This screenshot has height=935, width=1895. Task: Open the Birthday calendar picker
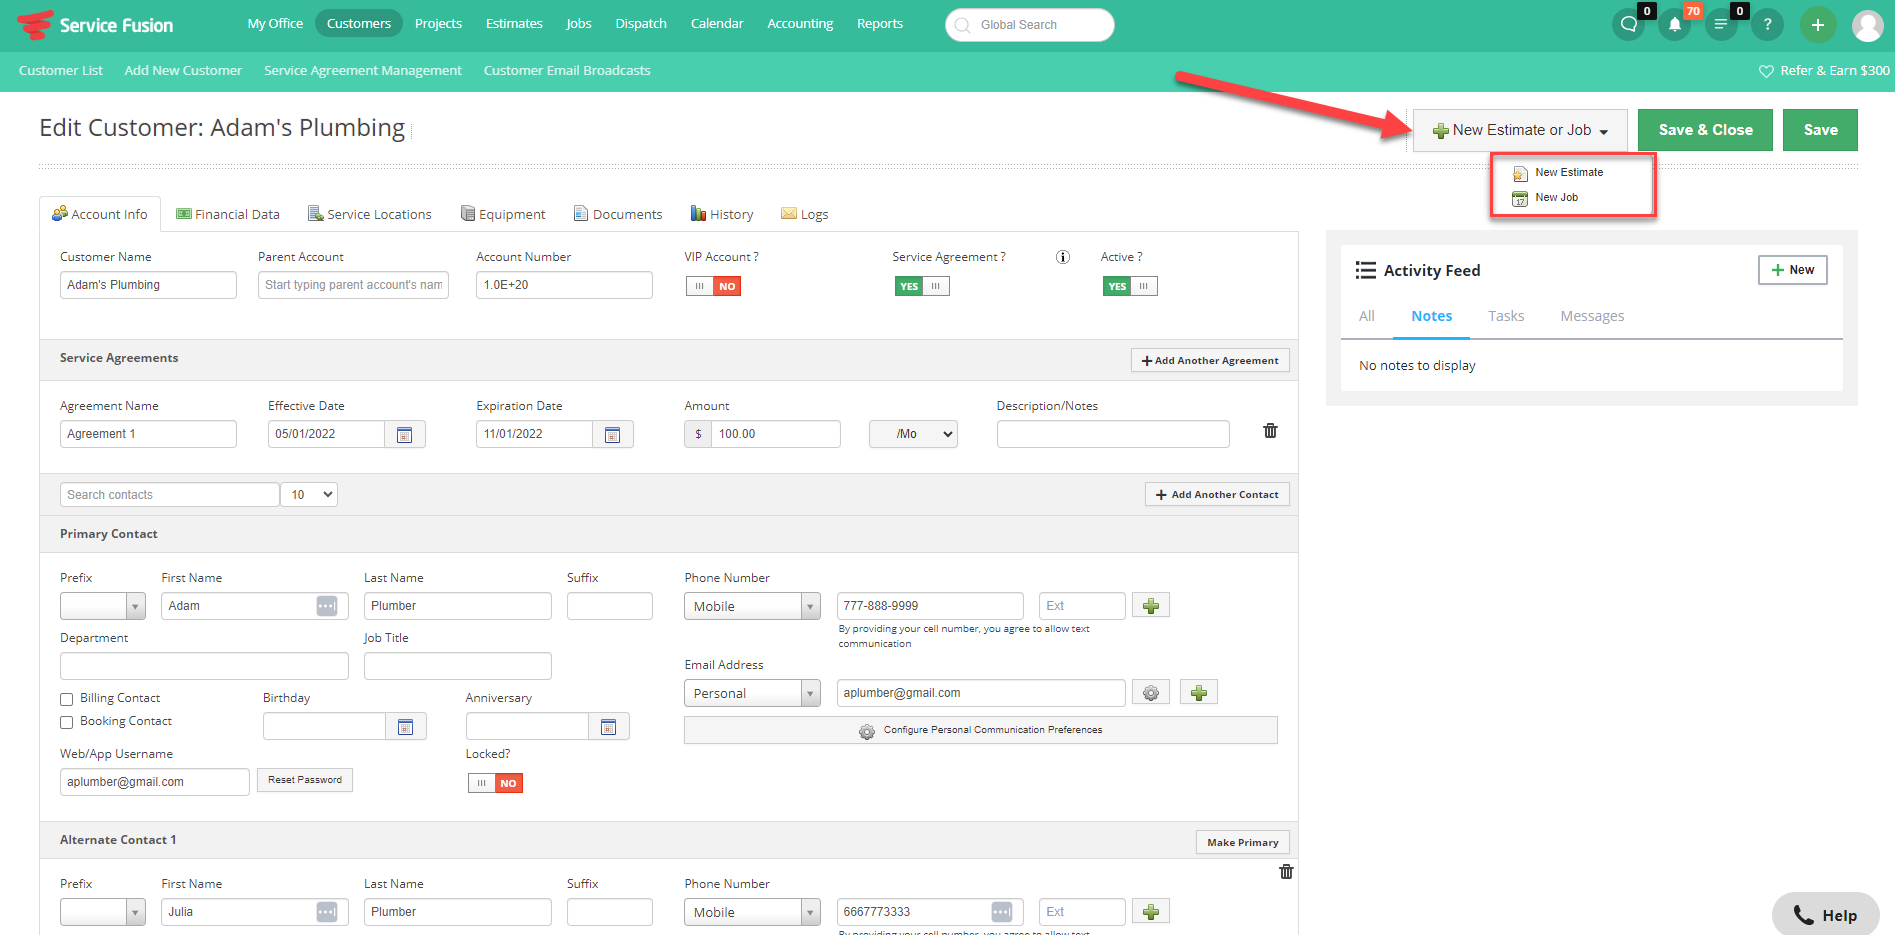pos(406,727)
